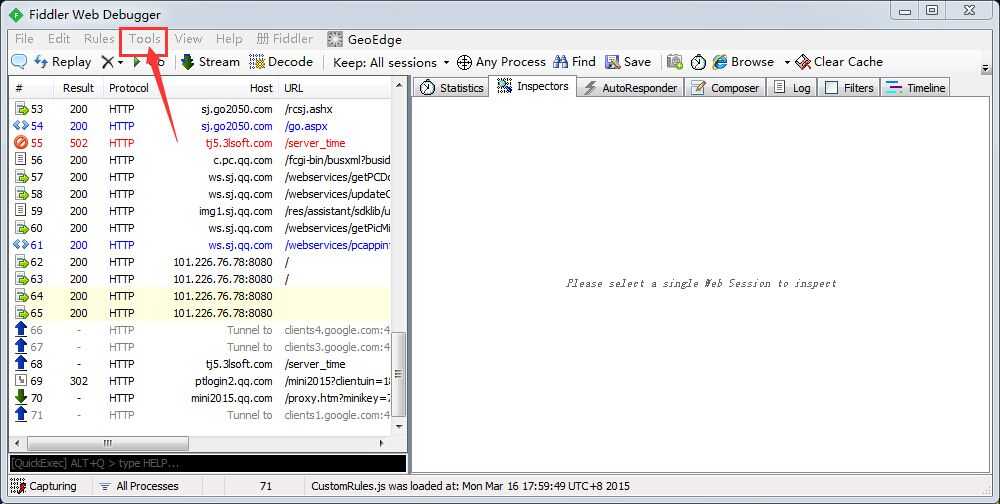
Task: Click the horizontal scrollbar right arrow
Action: (x=382, y=443)
